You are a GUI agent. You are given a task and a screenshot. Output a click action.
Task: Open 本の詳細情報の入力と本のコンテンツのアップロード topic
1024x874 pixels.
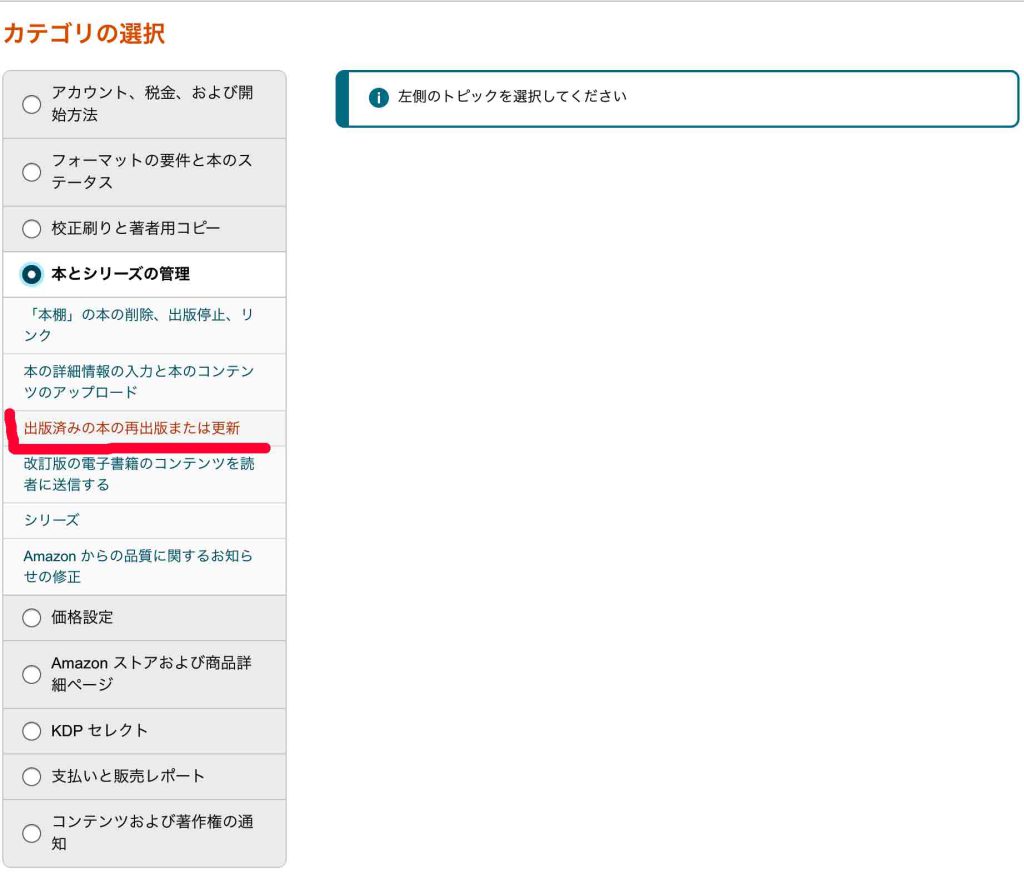pyautogui.click(x=138, y=381)
